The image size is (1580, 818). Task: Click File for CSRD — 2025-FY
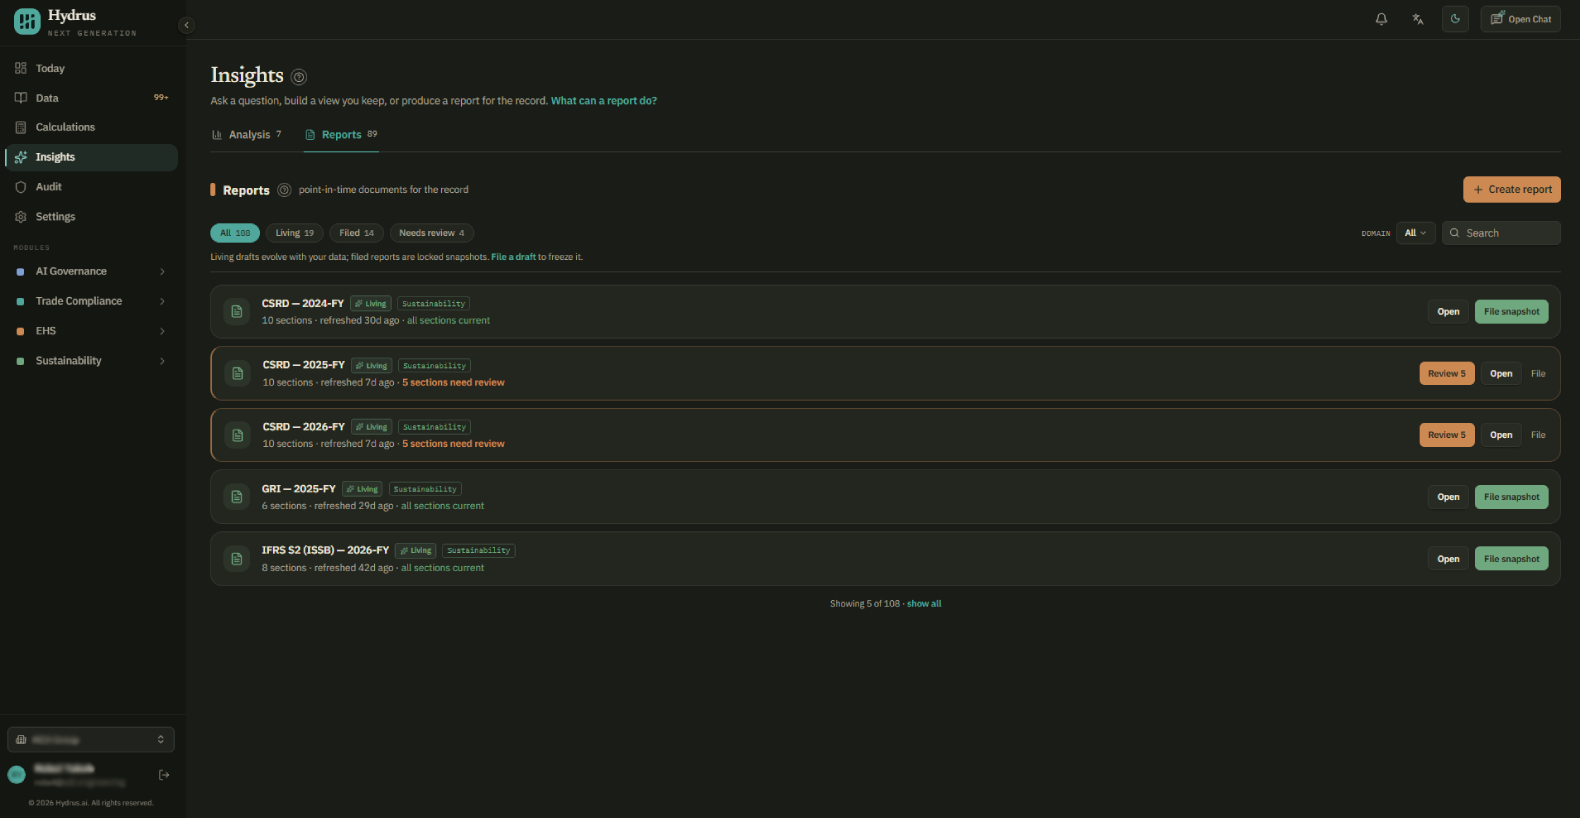[1538, 374]
